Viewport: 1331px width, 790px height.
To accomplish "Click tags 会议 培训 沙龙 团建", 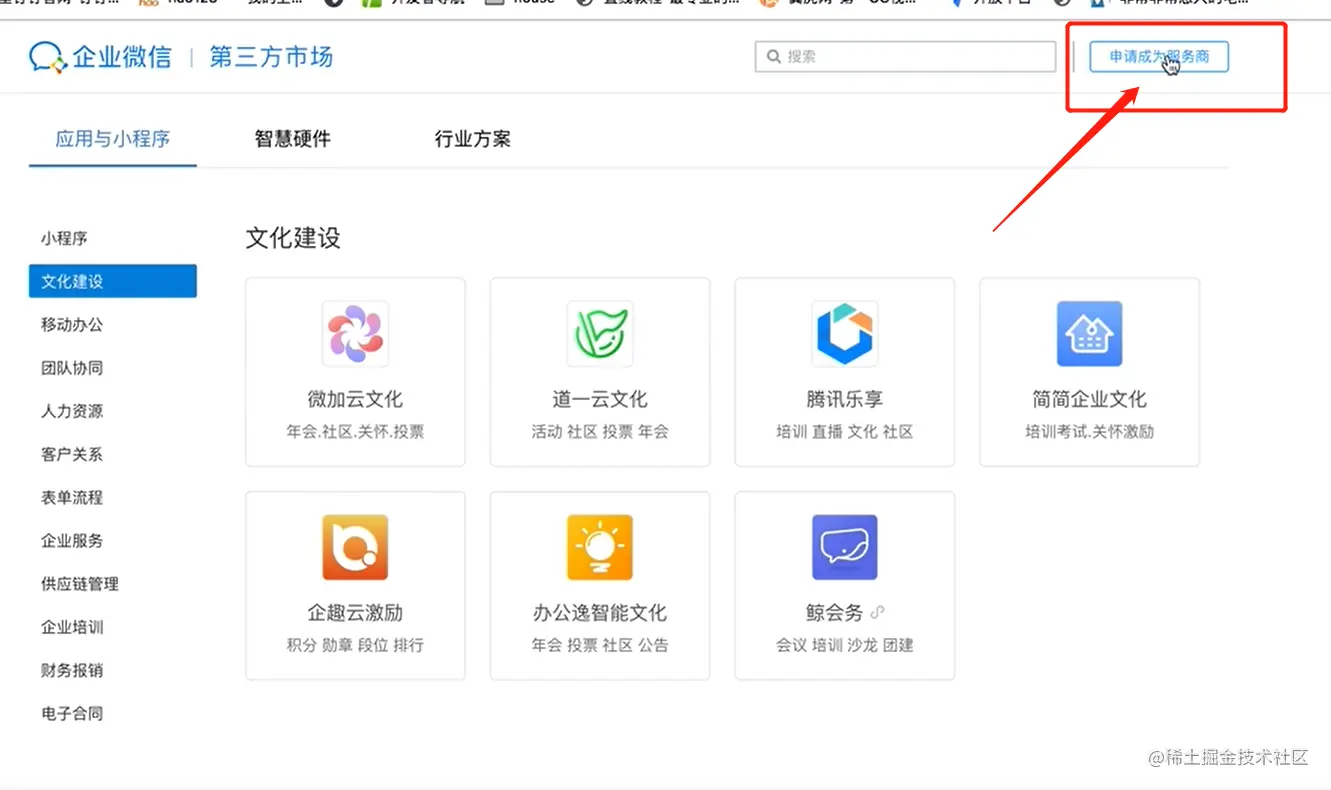I will click(845, 645).
